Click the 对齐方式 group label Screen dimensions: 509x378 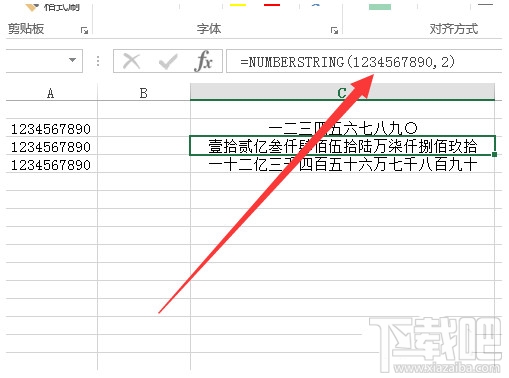[453, 29]
